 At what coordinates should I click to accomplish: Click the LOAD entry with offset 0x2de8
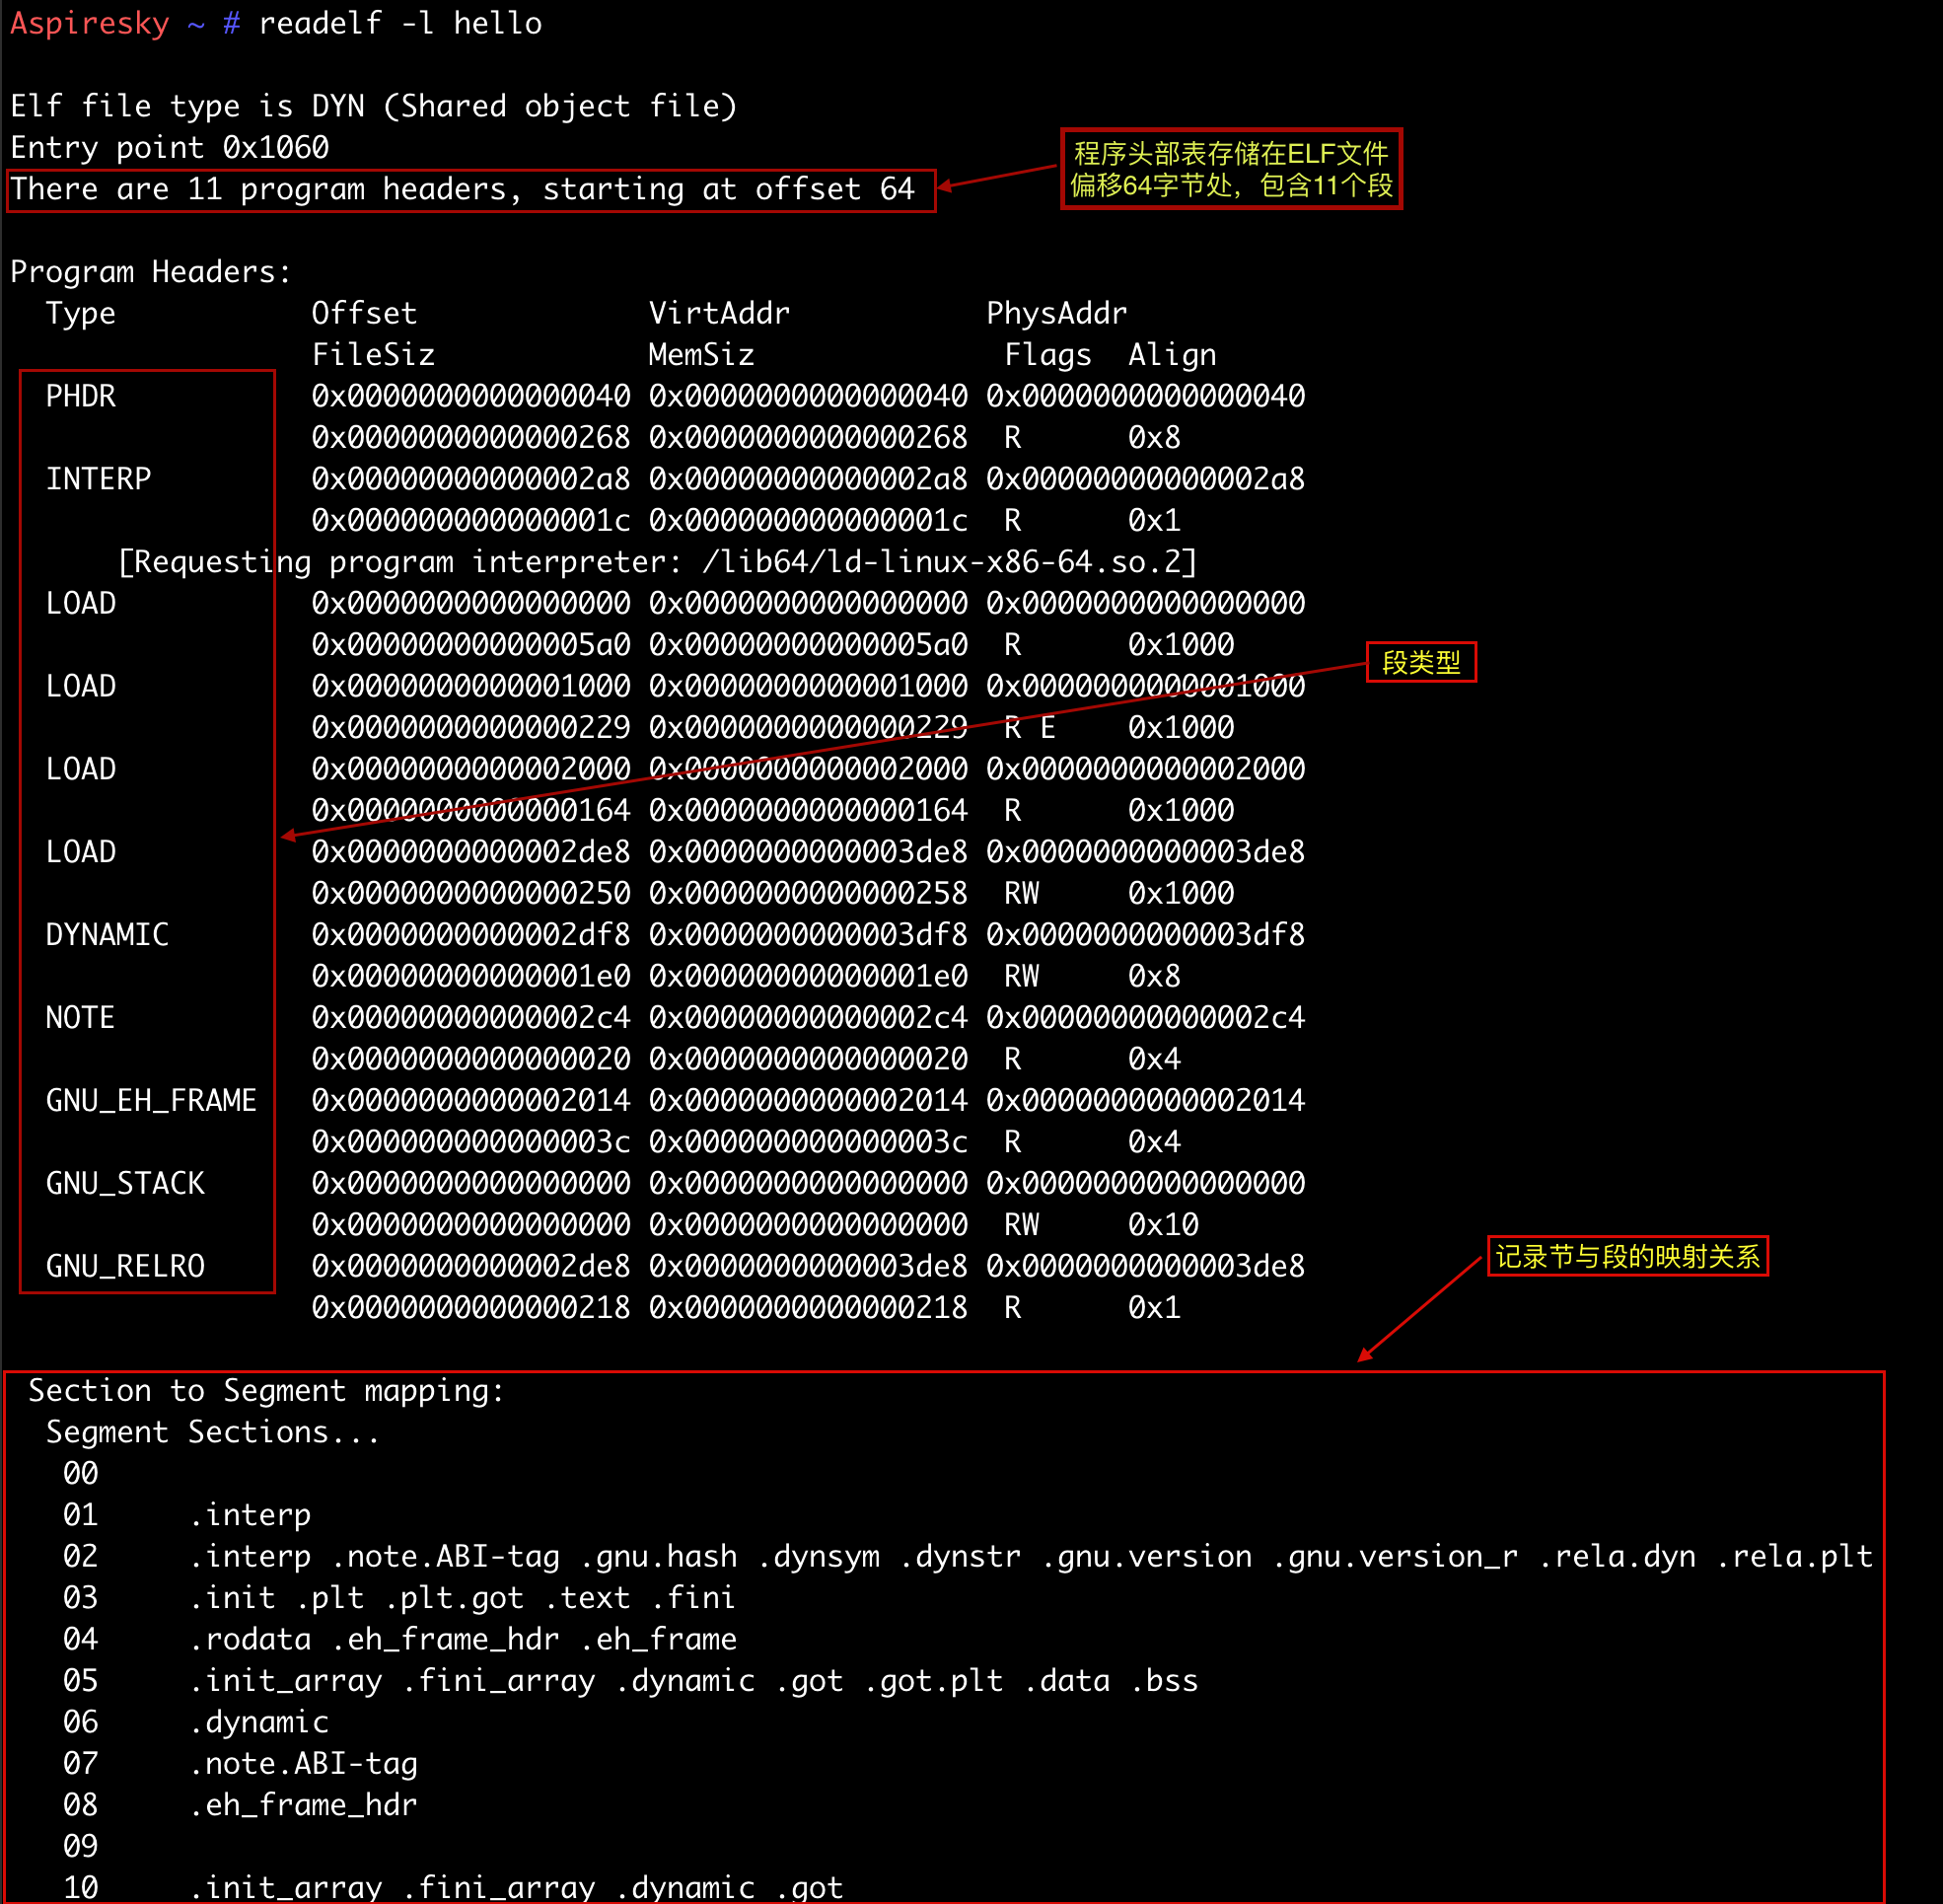(x=81, y=851)
